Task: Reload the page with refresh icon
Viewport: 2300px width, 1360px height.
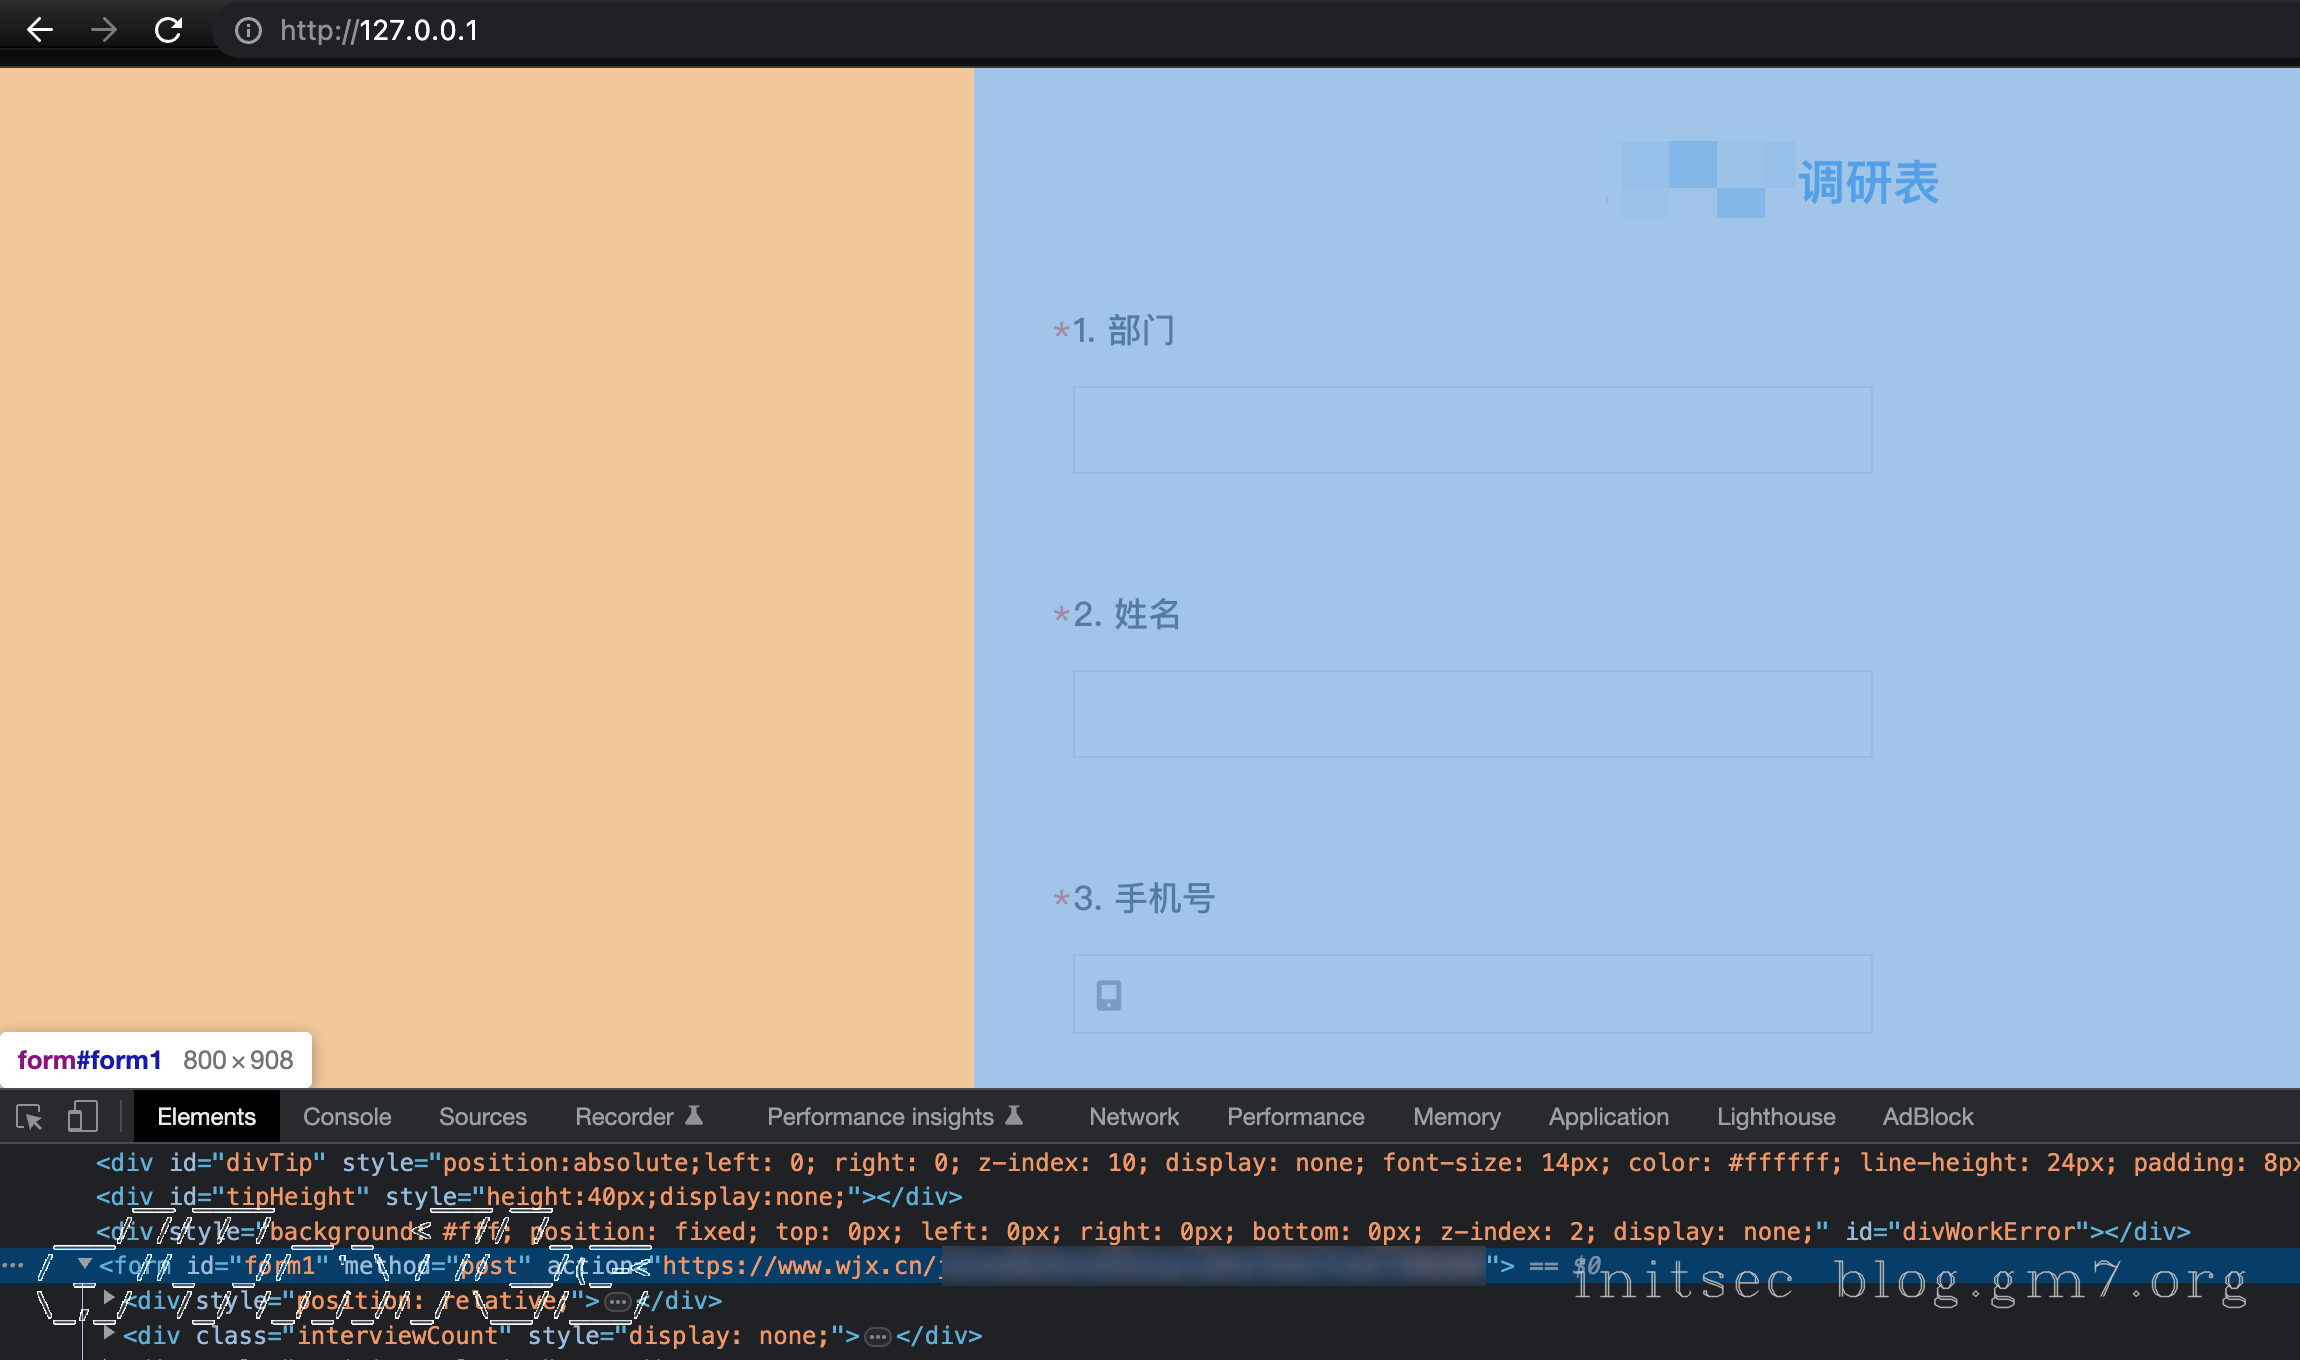Action: tap(168, 30)
